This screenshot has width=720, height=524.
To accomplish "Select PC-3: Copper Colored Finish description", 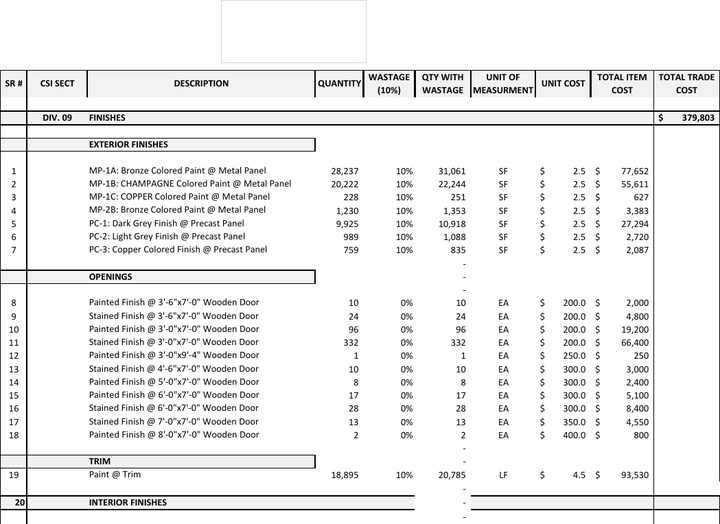I will tap(178, 249).
